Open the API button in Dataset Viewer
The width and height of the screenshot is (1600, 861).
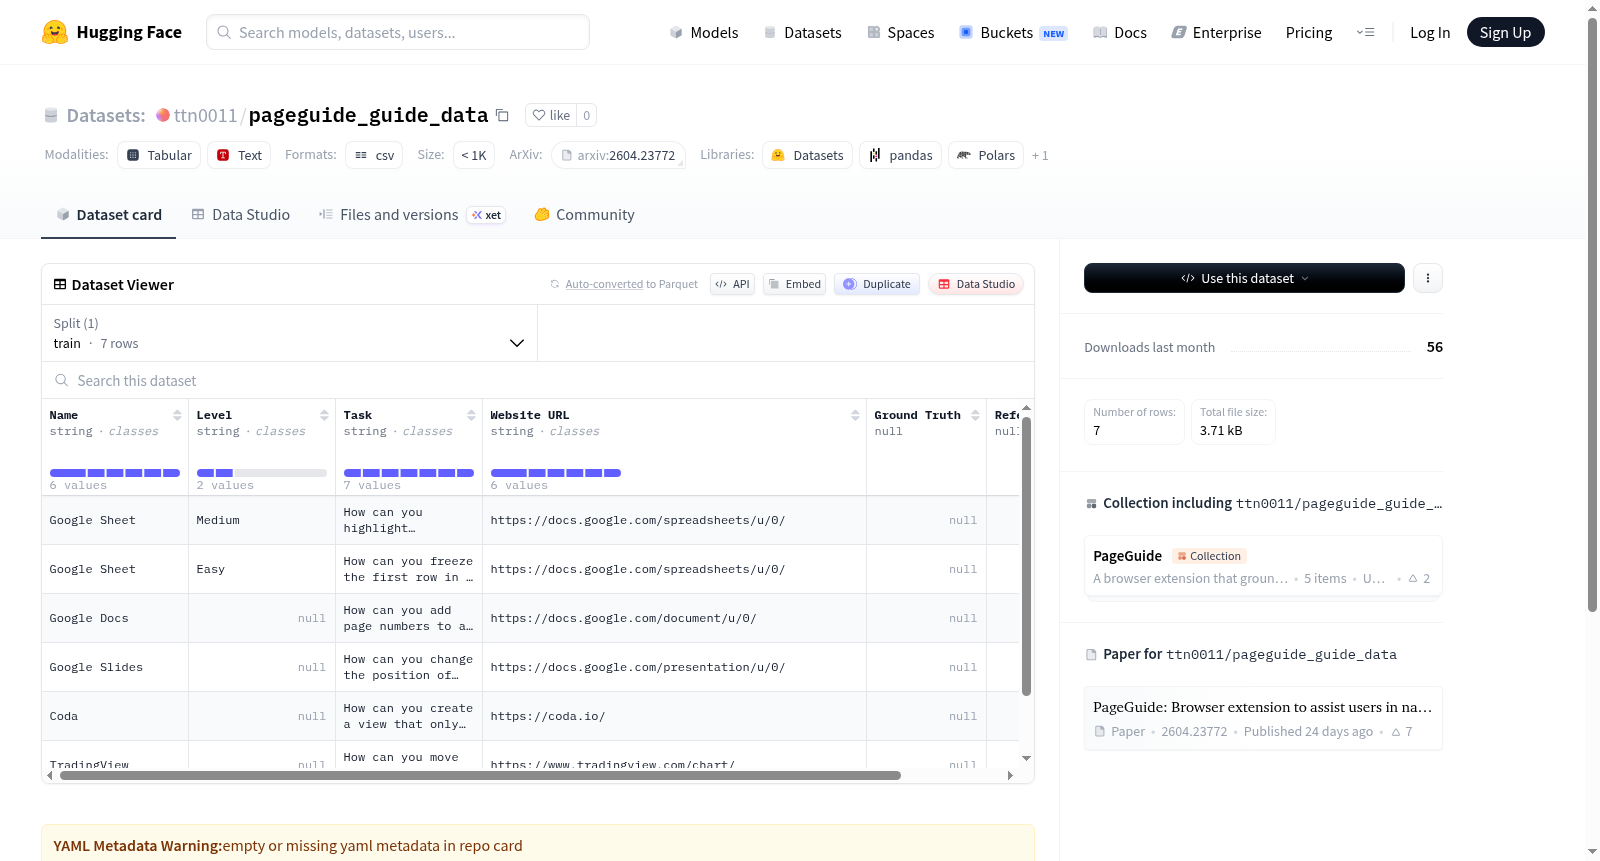point(732,284)
